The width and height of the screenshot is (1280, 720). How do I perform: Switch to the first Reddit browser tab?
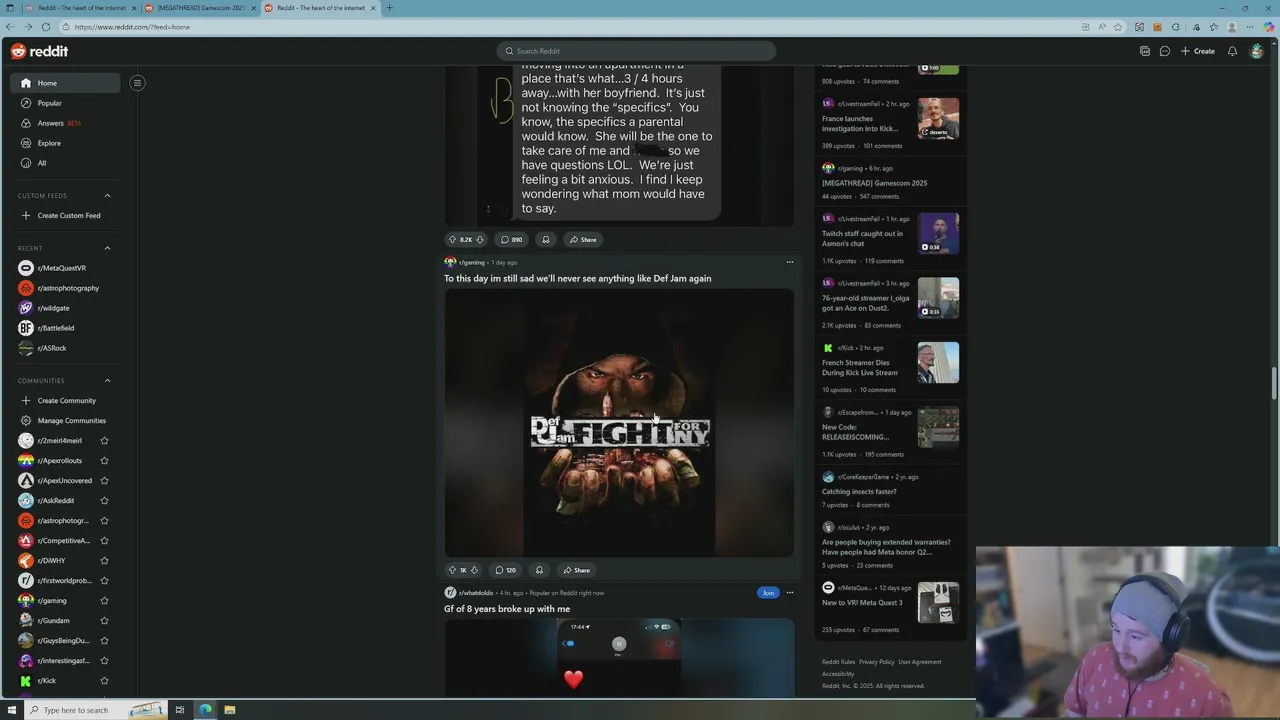80,8
